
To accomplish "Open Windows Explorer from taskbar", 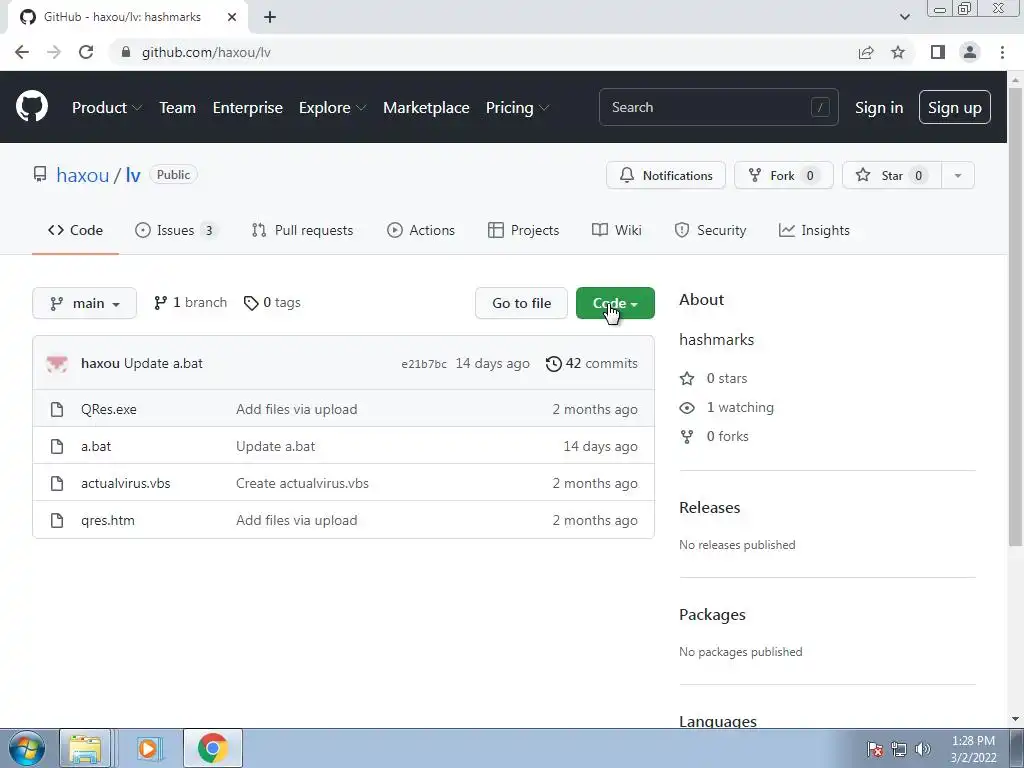I will (85, 748).
